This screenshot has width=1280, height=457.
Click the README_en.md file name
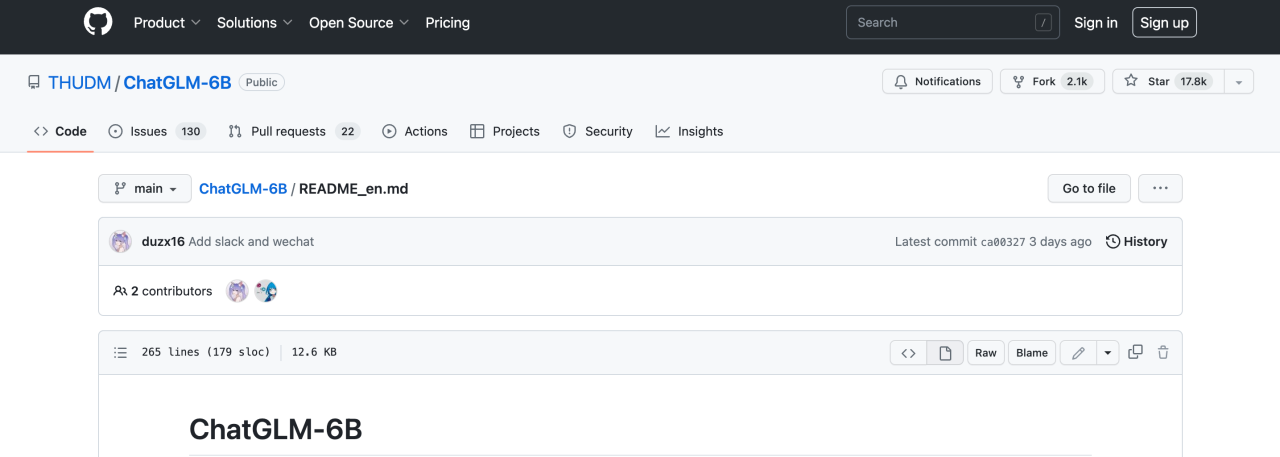tap(353, 188)
